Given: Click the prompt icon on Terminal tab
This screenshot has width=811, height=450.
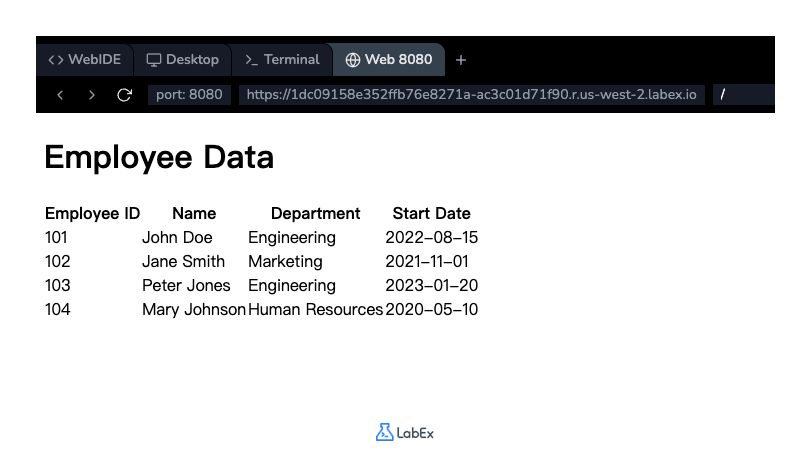Looking at the screenshot, I should tap(252, 60).
